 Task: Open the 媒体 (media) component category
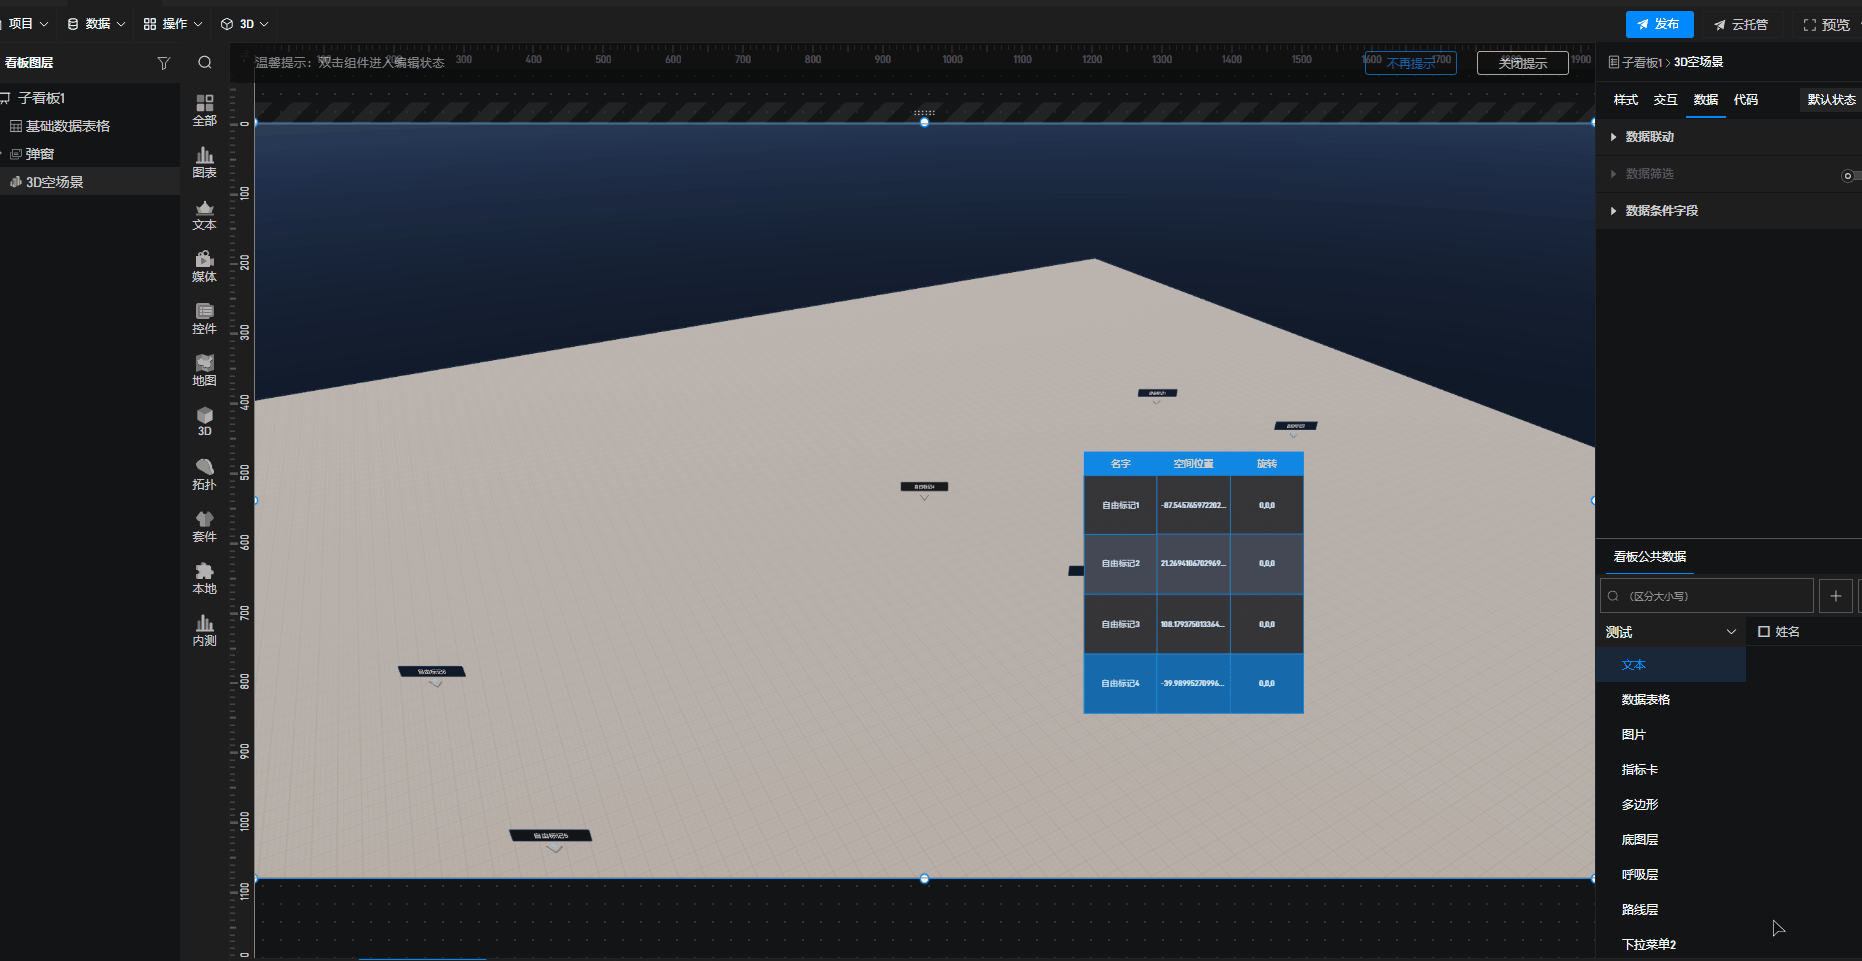pyautogui.click(x=204, y=266)
